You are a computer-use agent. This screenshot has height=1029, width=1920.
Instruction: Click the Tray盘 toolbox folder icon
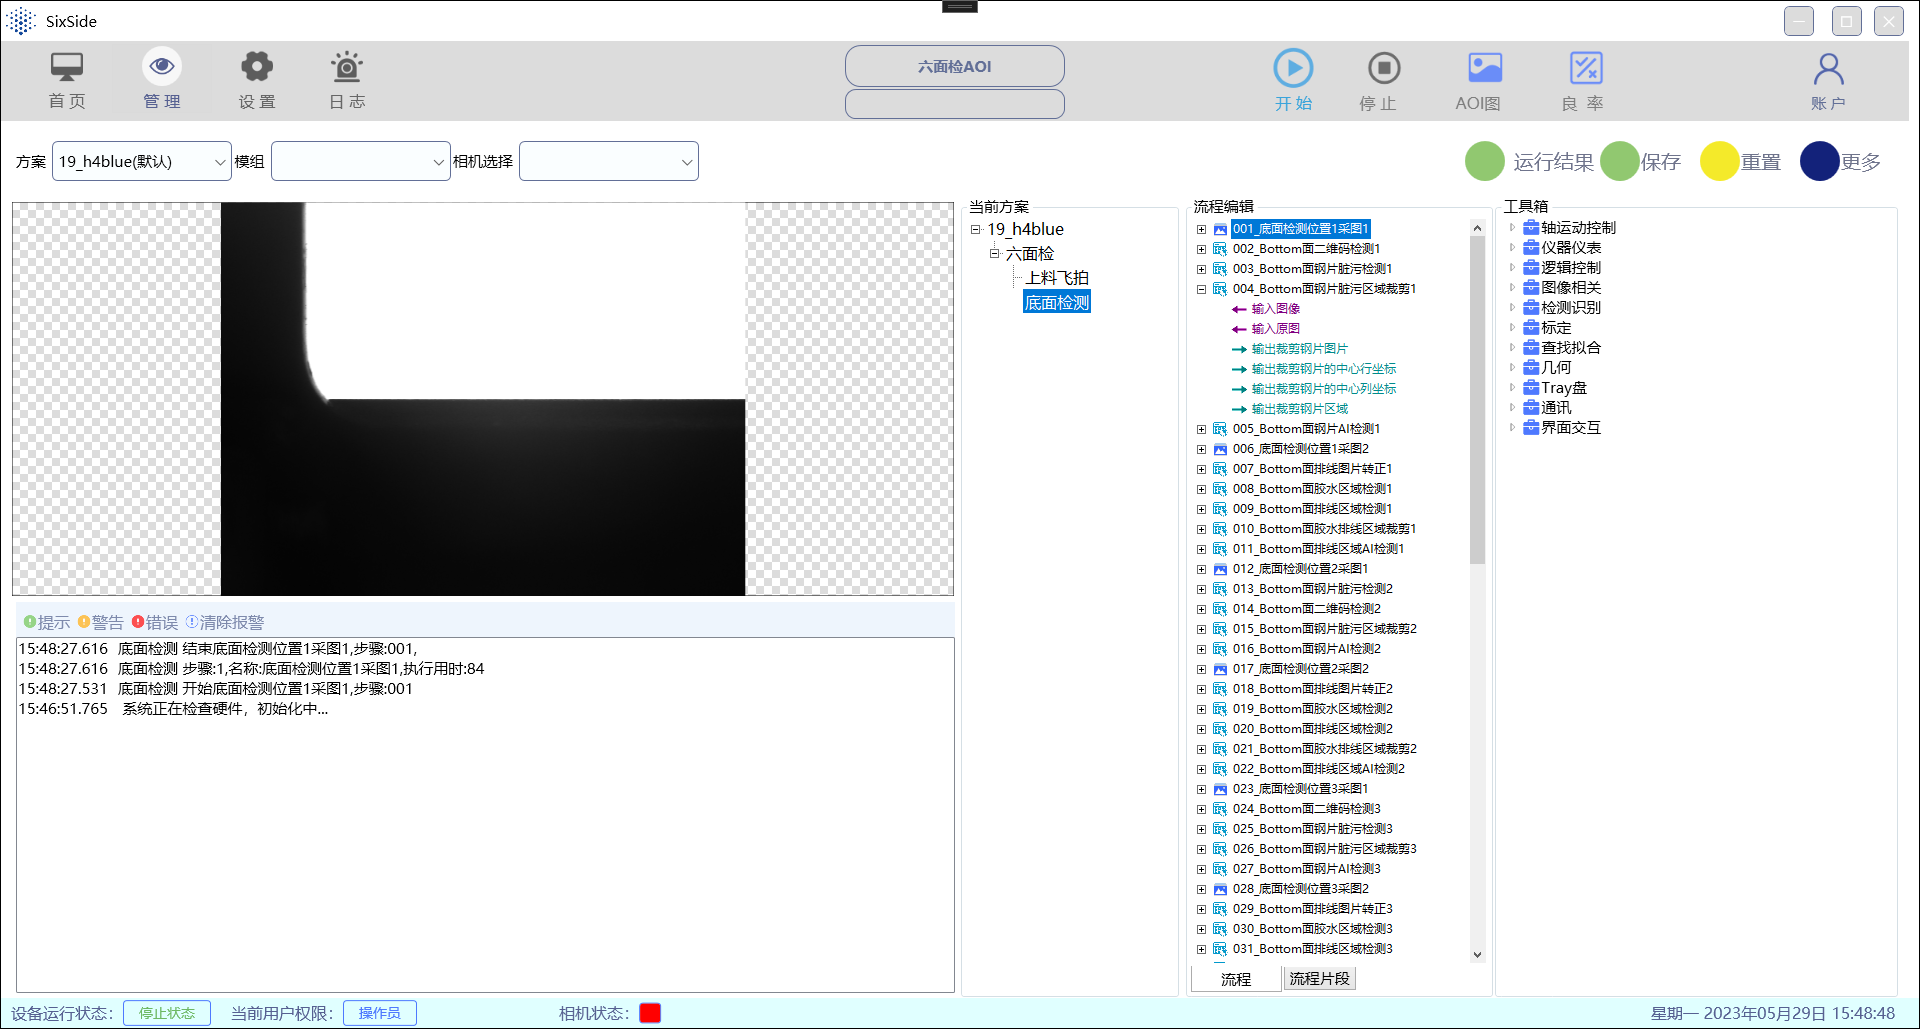(1531, 388)
